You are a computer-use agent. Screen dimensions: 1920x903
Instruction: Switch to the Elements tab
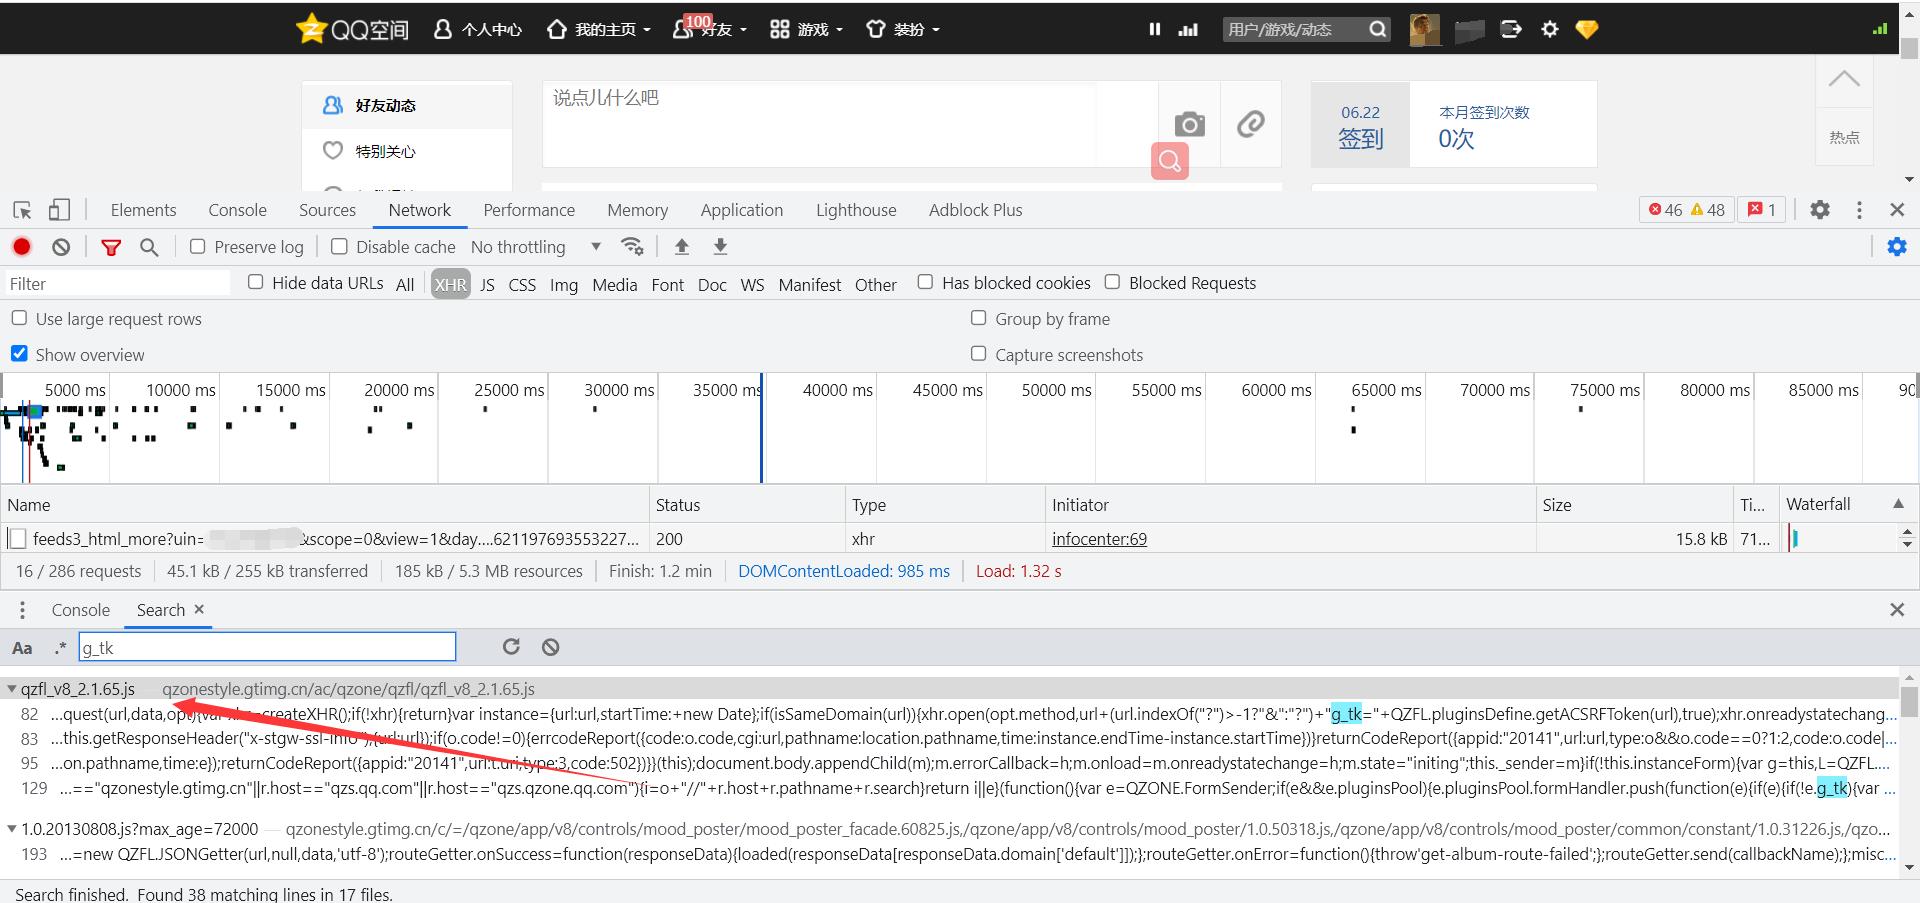[143, 210]
